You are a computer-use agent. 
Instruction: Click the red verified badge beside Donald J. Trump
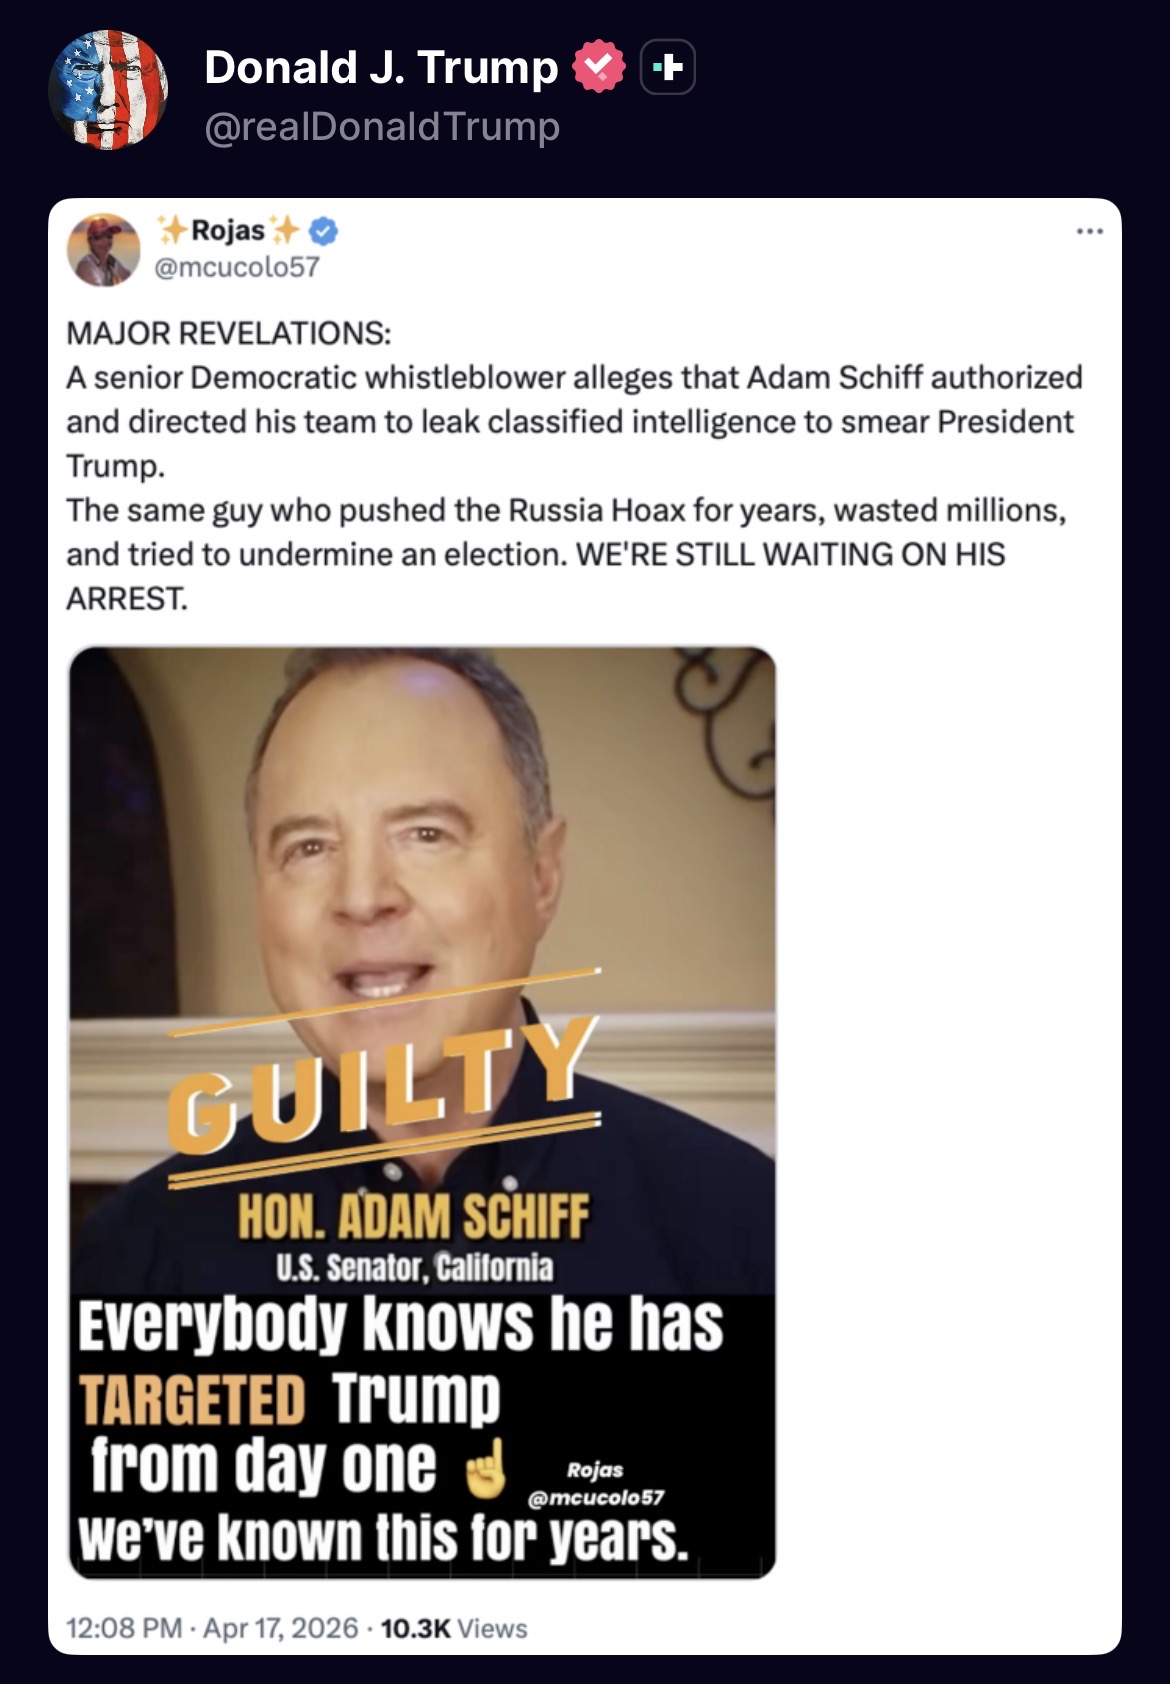598,67
